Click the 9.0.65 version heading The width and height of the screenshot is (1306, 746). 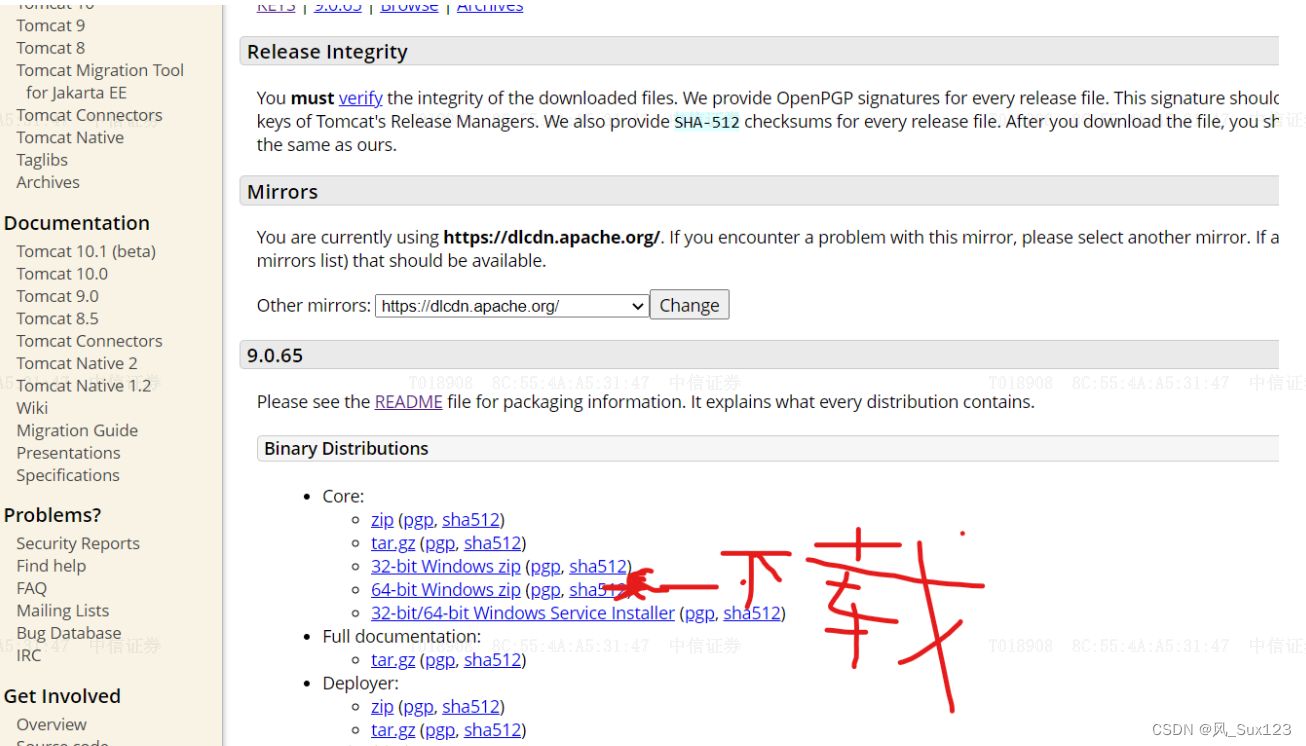tap(275, 356)
